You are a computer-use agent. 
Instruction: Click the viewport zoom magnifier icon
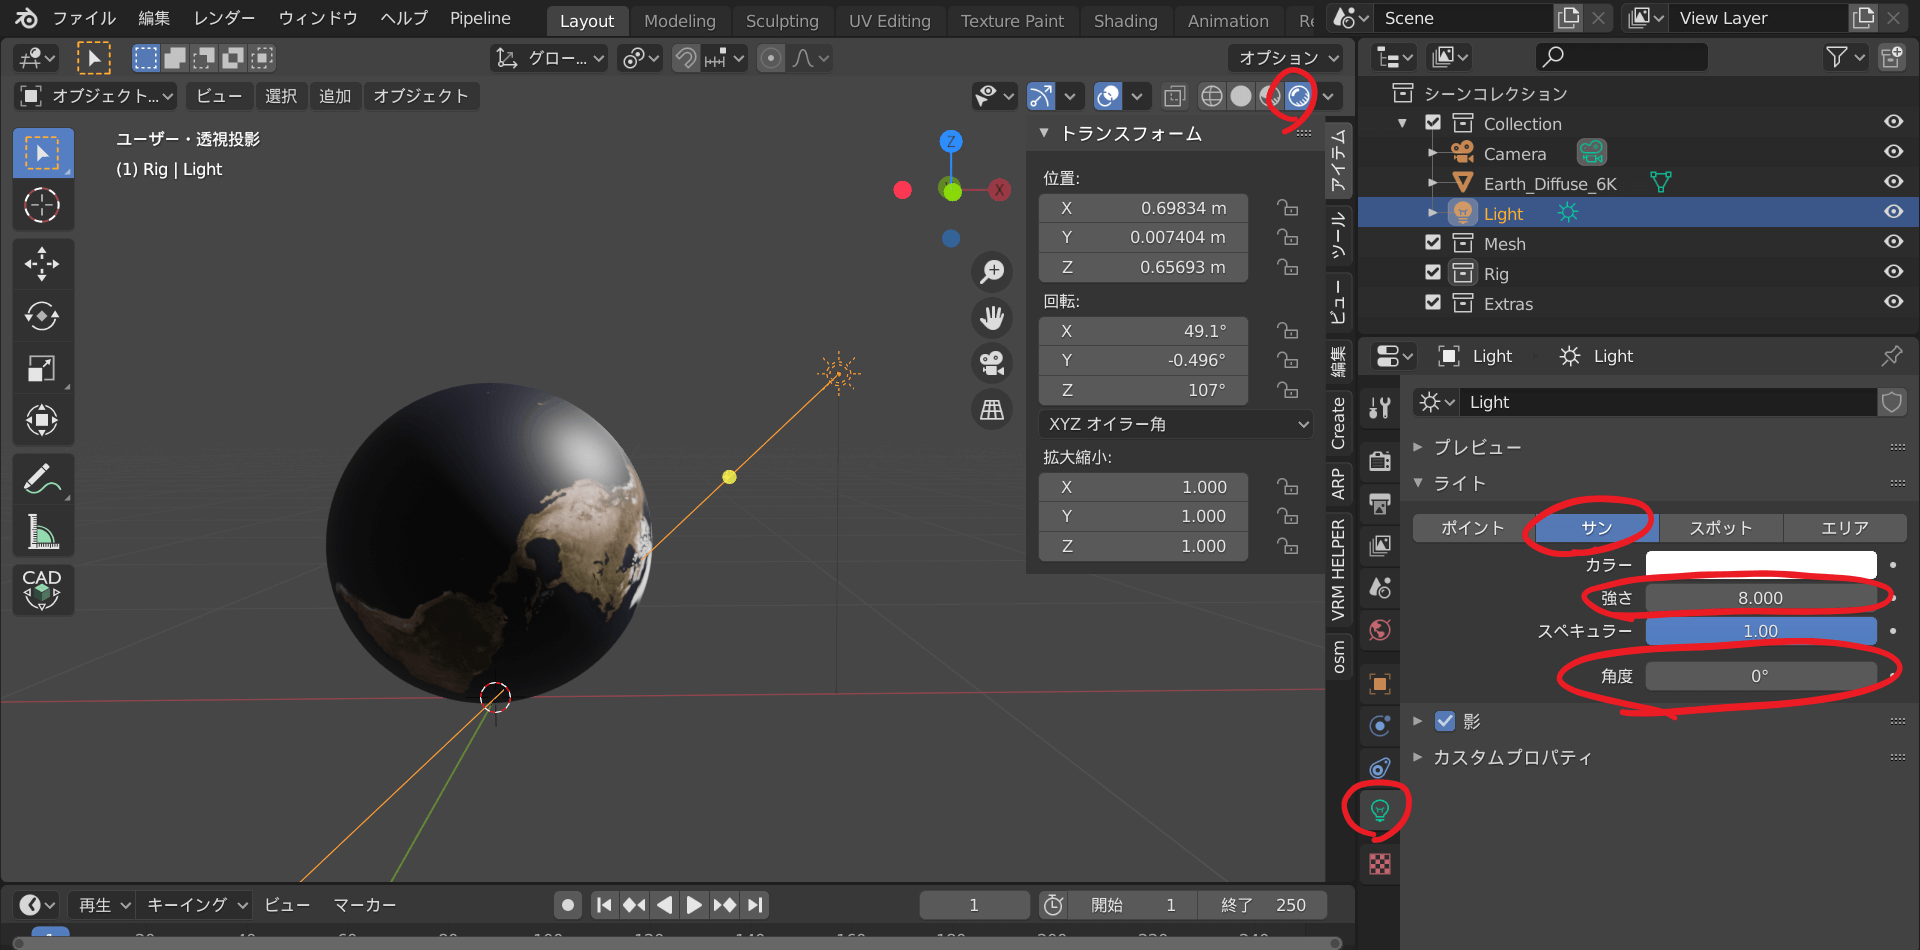point(992,271)
